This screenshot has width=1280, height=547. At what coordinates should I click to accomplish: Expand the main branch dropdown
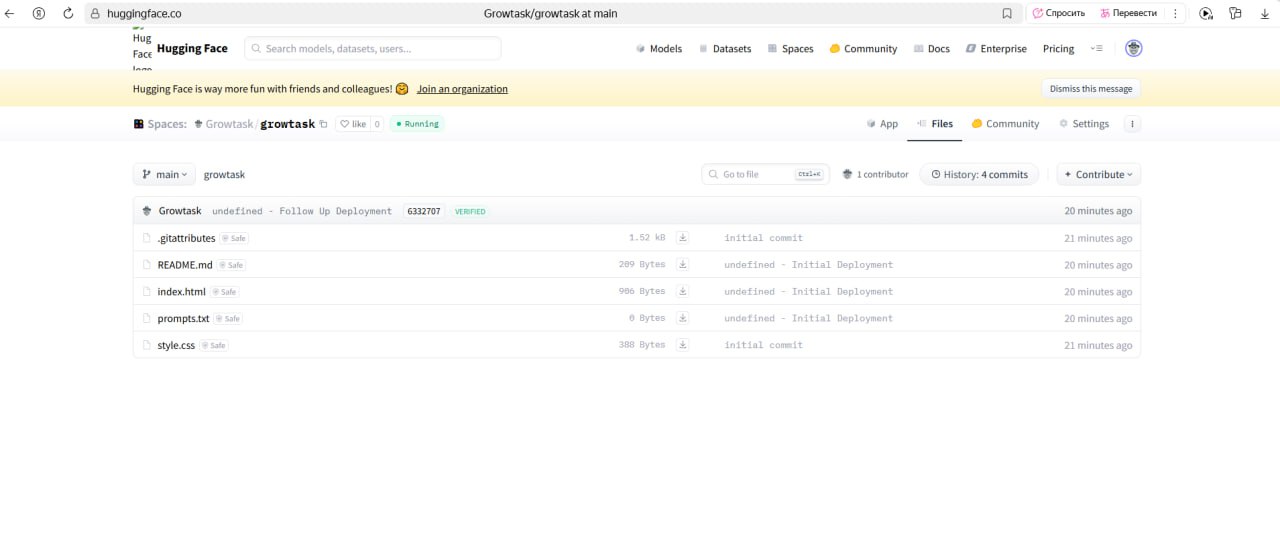164,174
